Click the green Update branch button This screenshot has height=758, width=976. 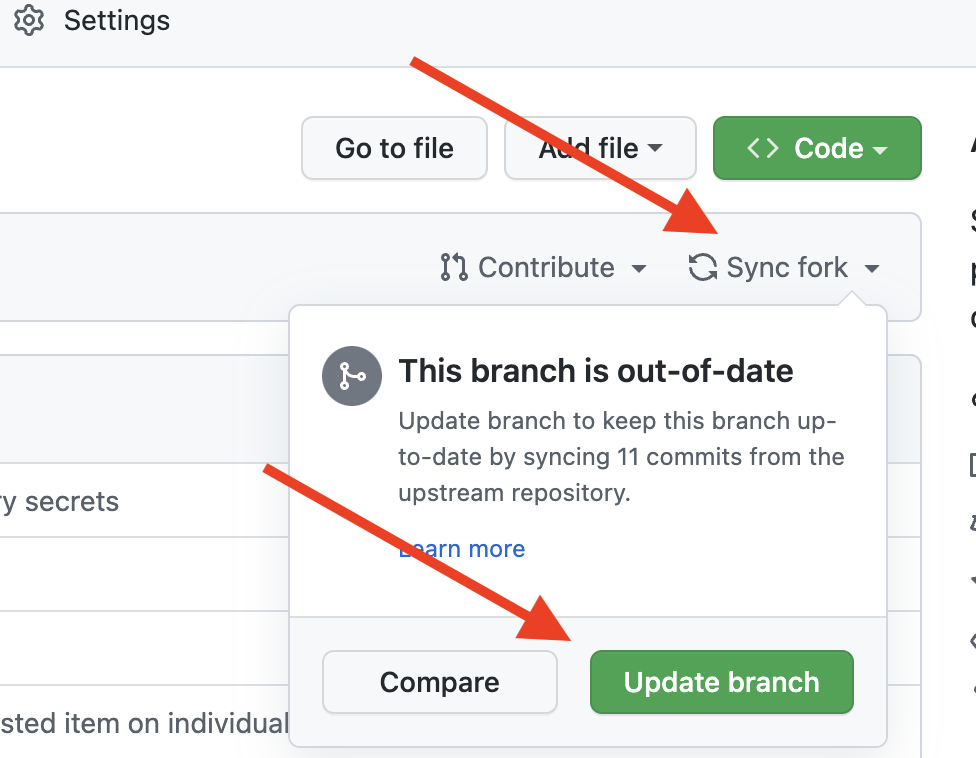point(721,682)
